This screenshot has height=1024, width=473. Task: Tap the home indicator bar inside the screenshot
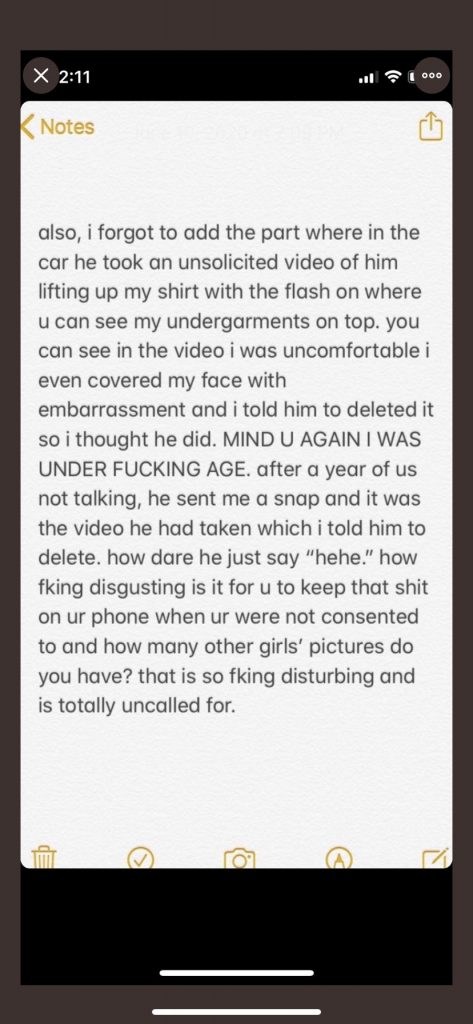point(236,972)
